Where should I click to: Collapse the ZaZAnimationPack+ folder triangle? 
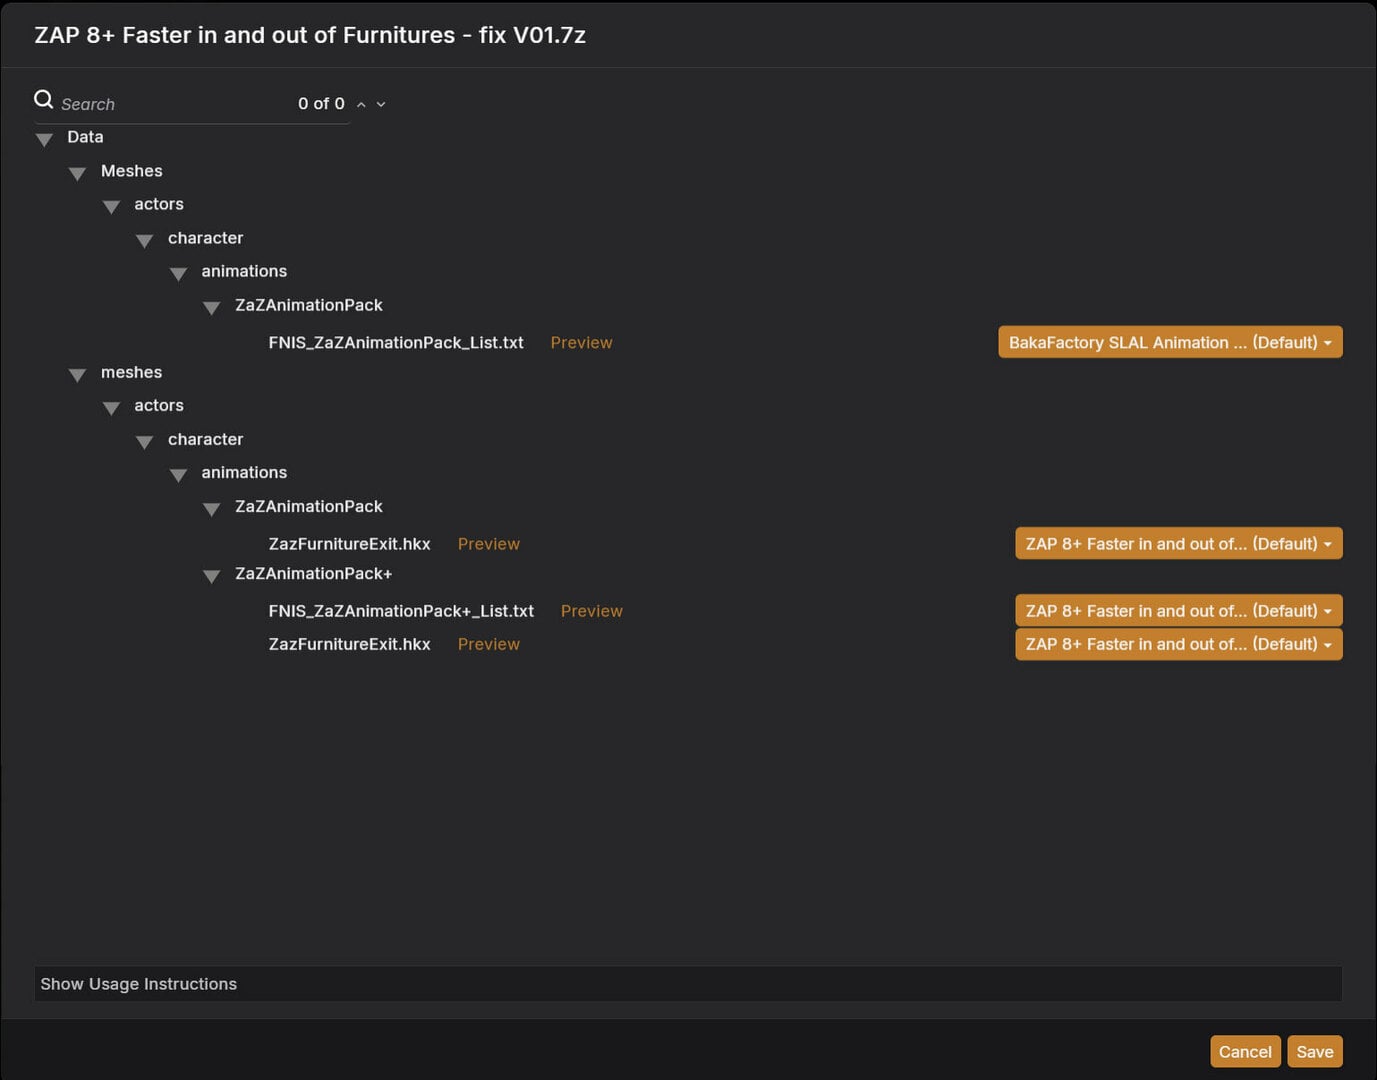point(211,575)
